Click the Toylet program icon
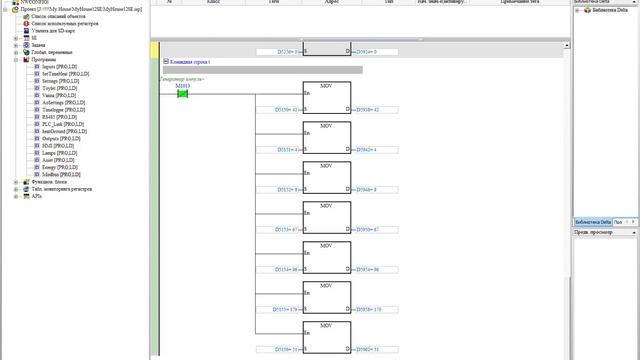The image size is (640, 360). click(x=37, y=88)
